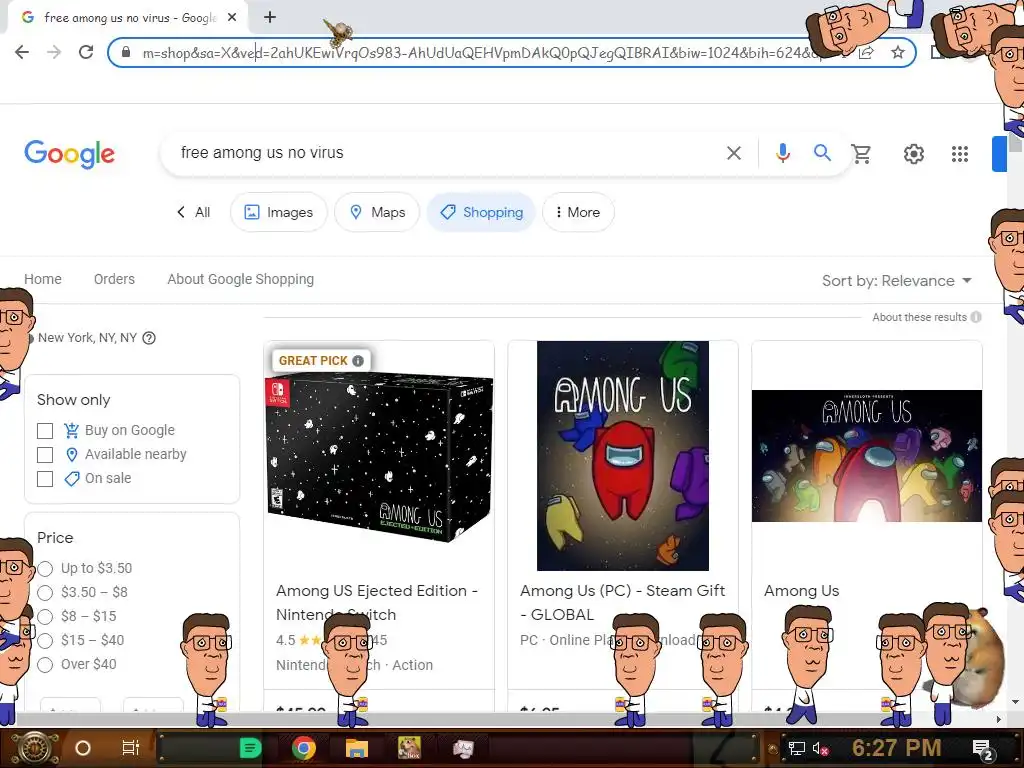This screenshot has height=768, width=1024.
Task: Open the More search options menu
Action: point(578,212)
